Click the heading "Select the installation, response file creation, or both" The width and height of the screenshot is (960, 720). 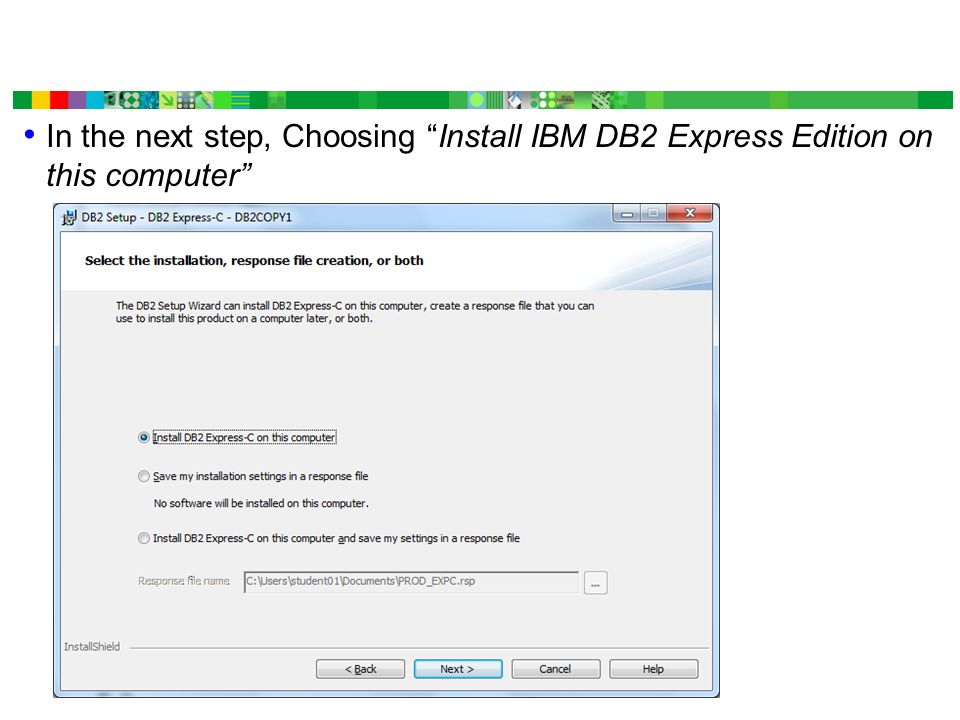click(254, 261)
